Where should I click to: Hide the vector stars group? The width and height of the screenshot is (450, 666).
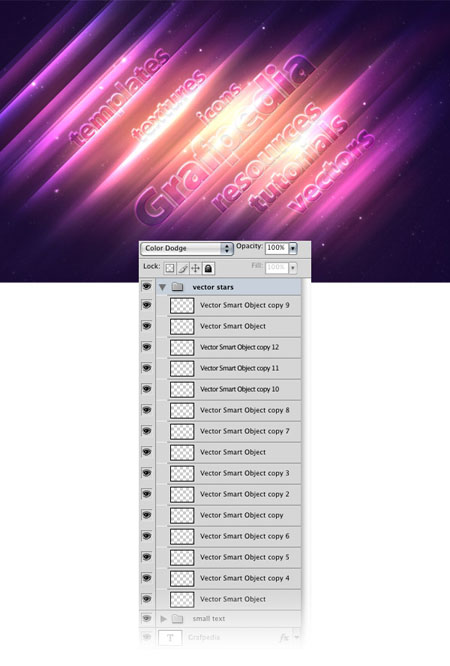pyautogui.click(x=147, y=287)
